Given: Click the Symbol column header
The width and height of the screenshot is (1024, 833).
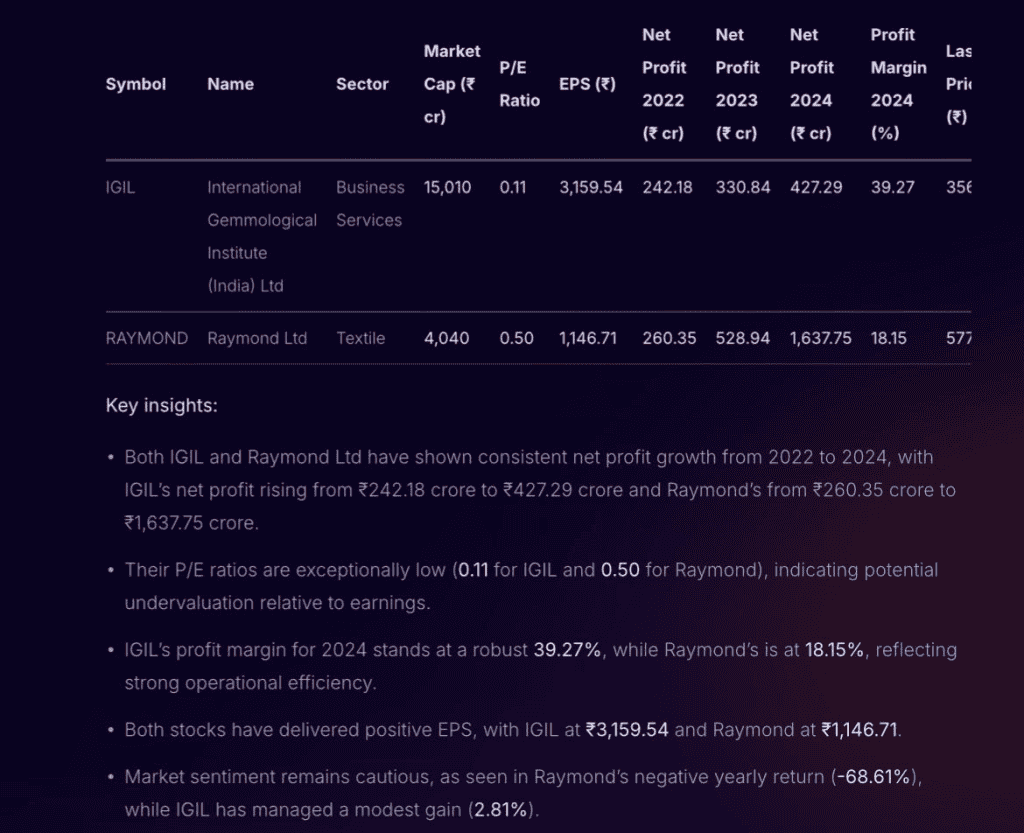Looking at the screenshot, I should click(136, 84).
